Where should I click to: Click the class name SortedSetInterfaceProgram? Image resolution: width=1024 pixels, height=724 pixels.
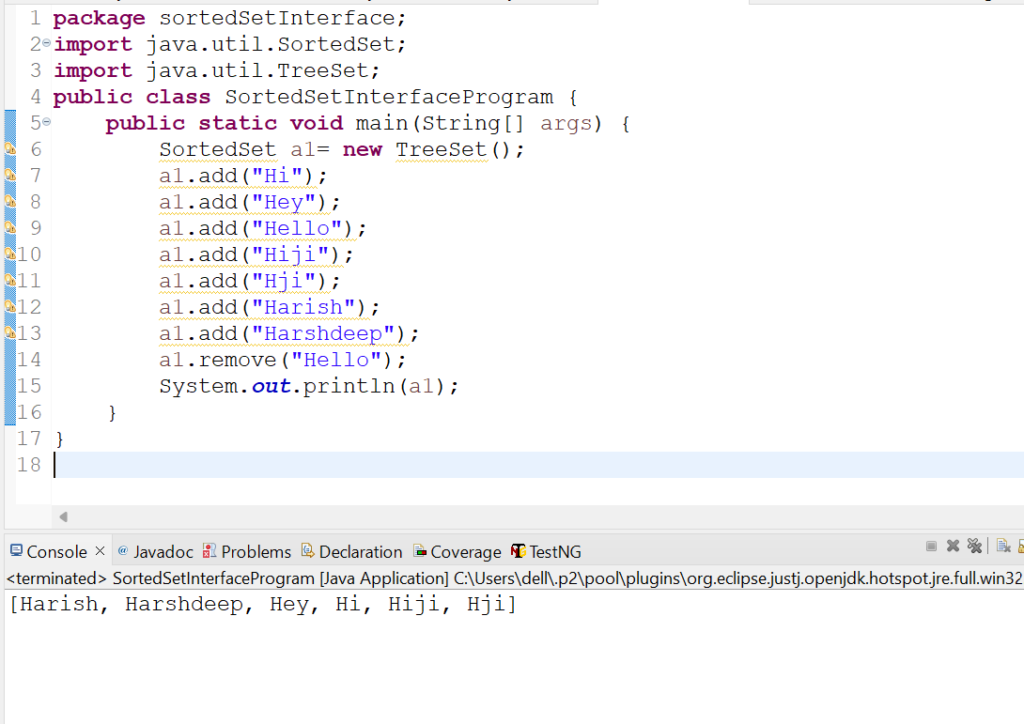pos(389,97)
